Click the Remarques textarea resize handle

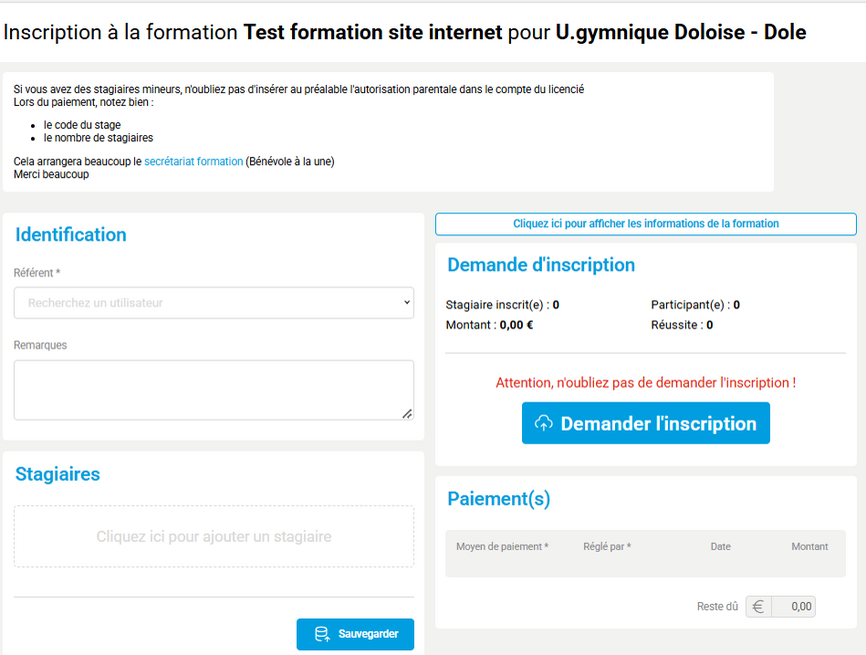pyautogui.click(x=407, y=413)
